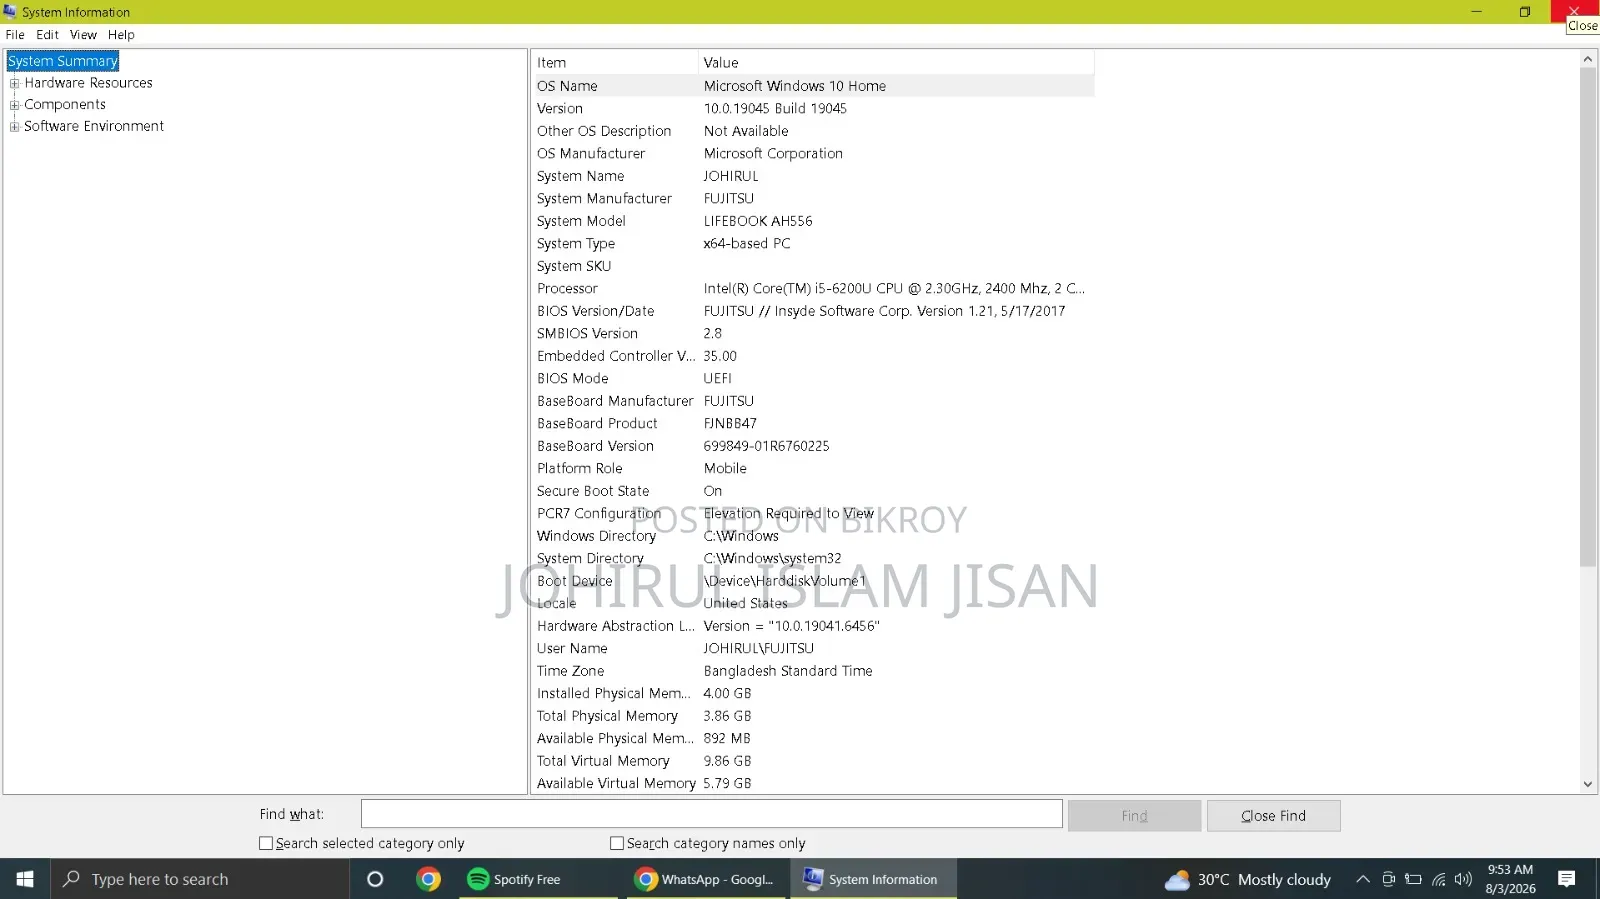The height and width of the screenshot is (899, 1600).
Task: Click Meet Now tray icon
Action: [x=1388, y=879]
